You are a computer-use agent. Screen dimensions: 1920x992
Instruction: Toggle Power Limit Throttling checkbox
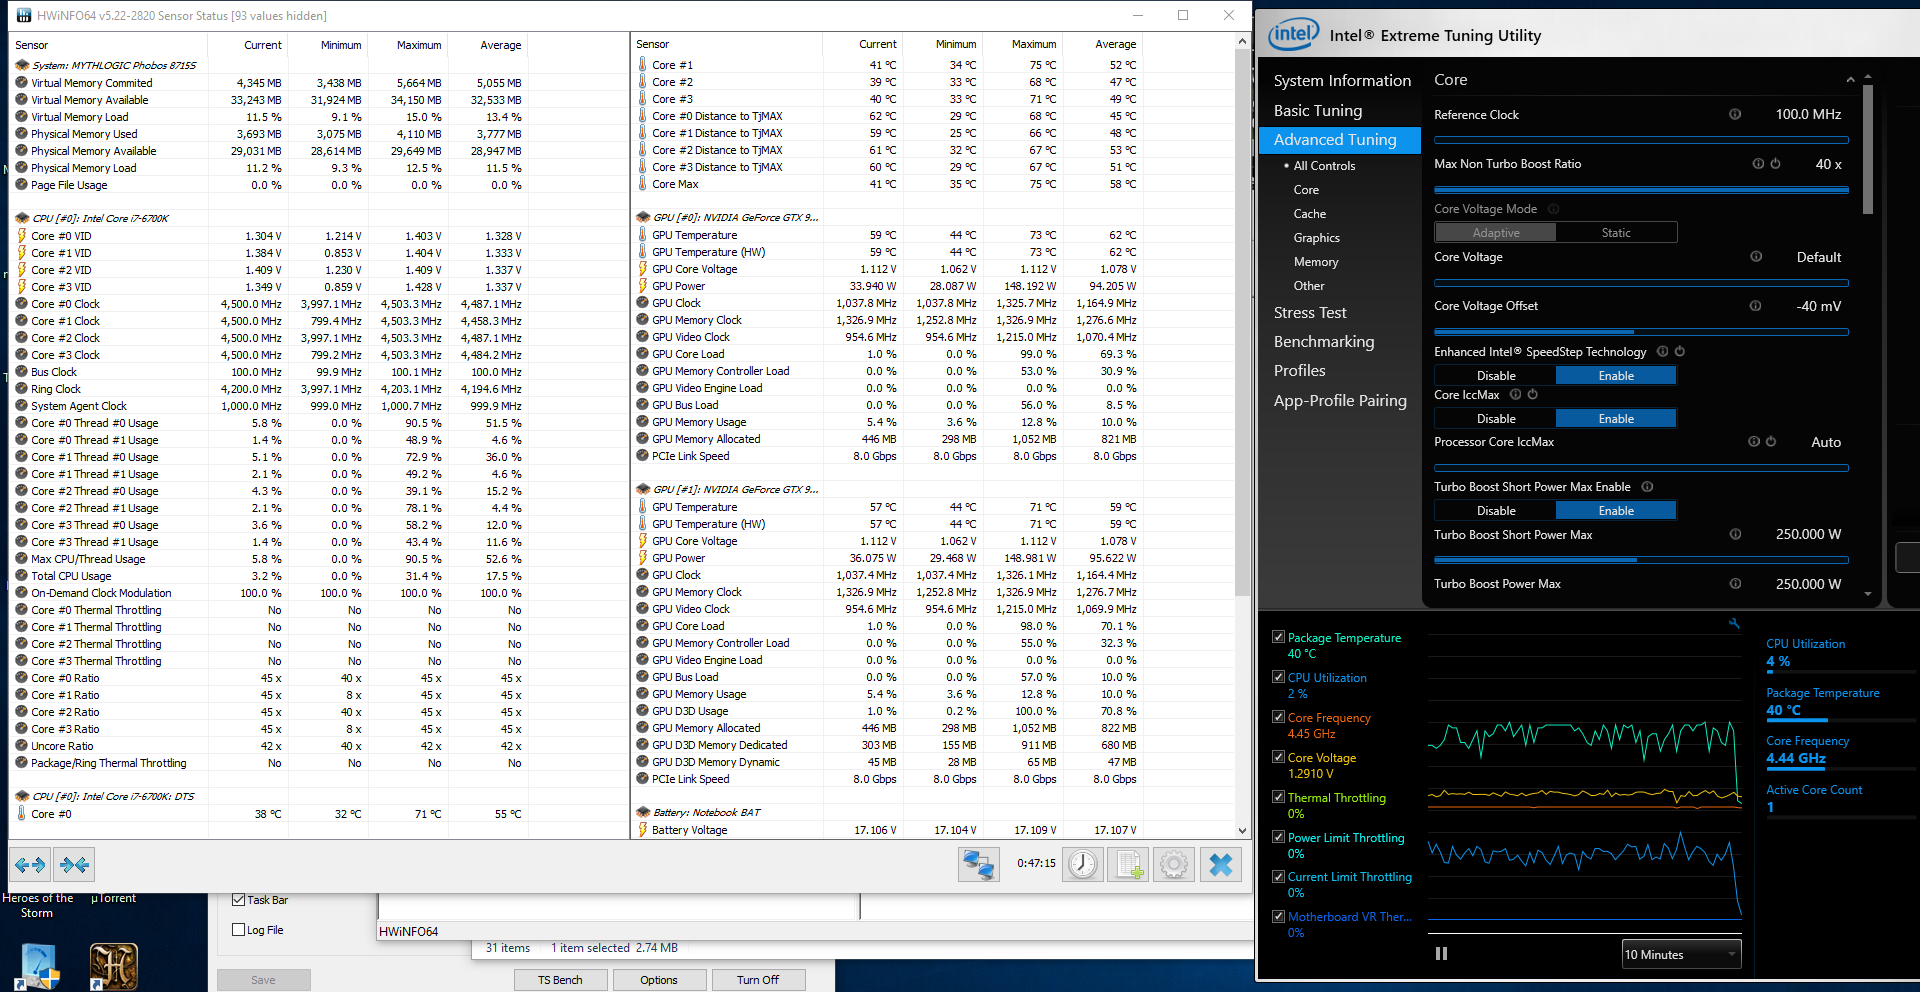(x=1278, y=837)
